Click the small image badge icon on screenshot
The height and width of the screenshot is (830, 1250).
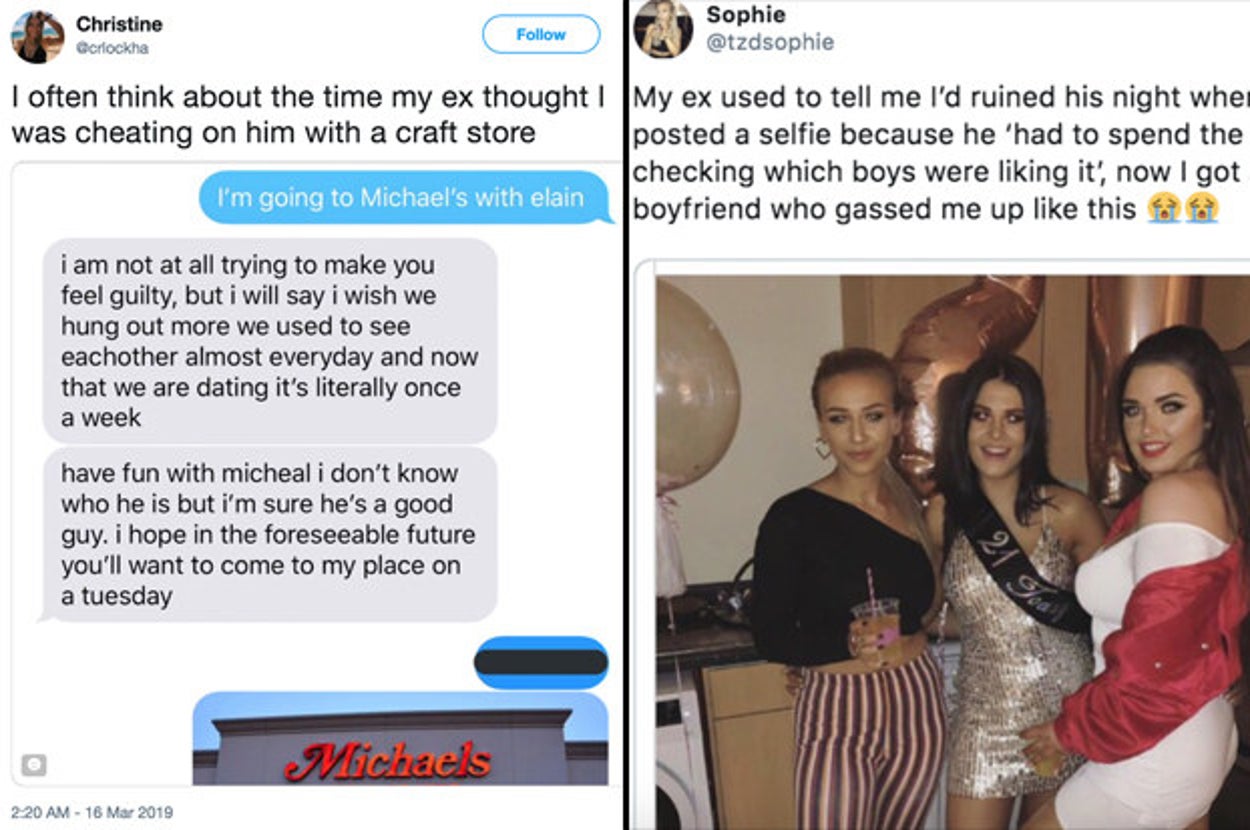pyautogui.click(x=34, y=764)
